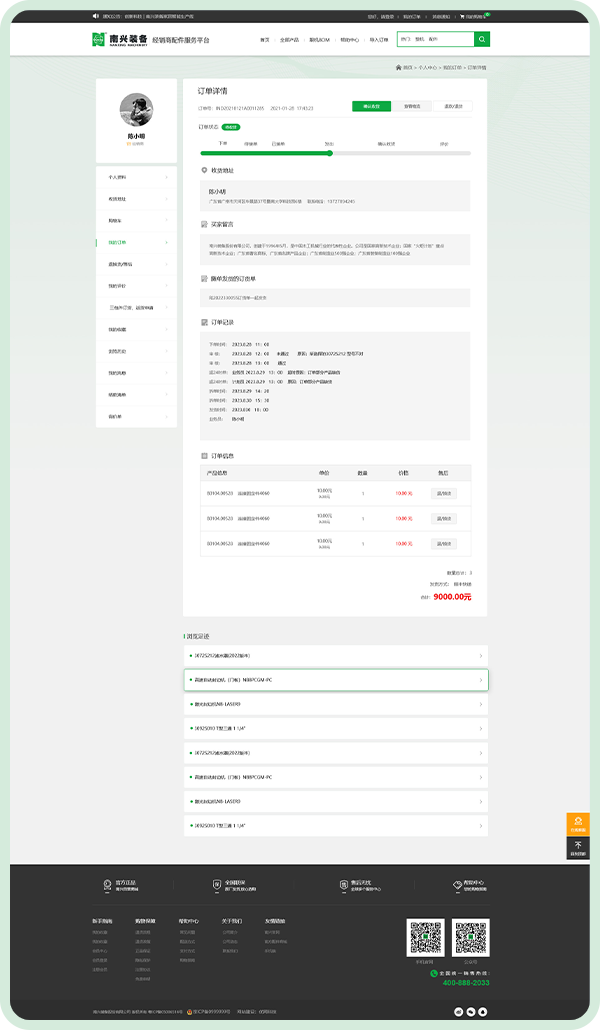Open the shopping cart icon in top bar

click(x=463, y=17)
